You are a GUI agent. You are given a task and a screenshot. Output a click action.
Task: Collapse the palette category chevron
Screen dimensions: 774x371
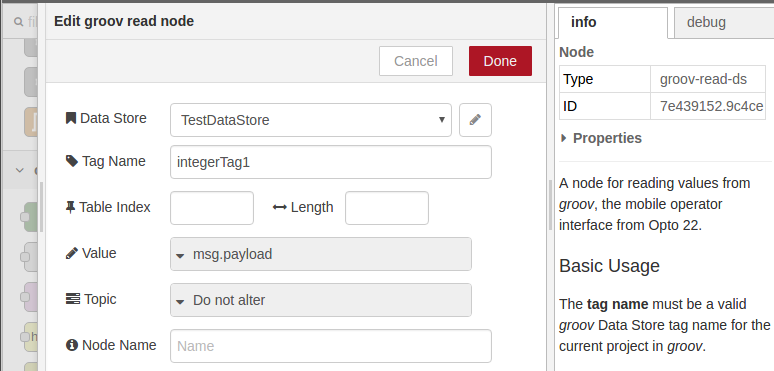pos(20,170)
